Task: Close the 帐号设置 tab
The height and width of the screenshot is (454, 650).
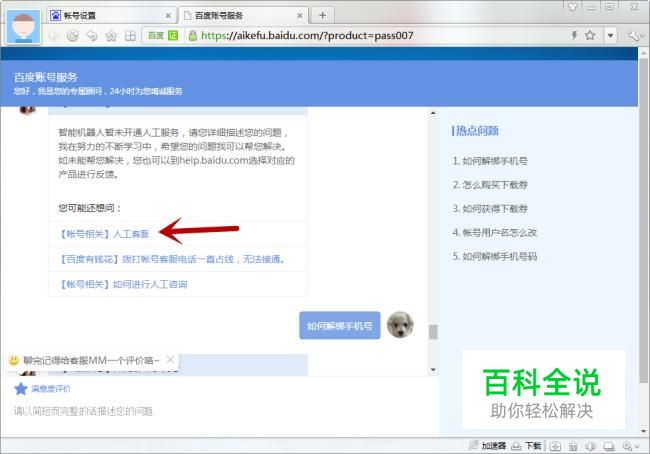Action: point(168,16)
